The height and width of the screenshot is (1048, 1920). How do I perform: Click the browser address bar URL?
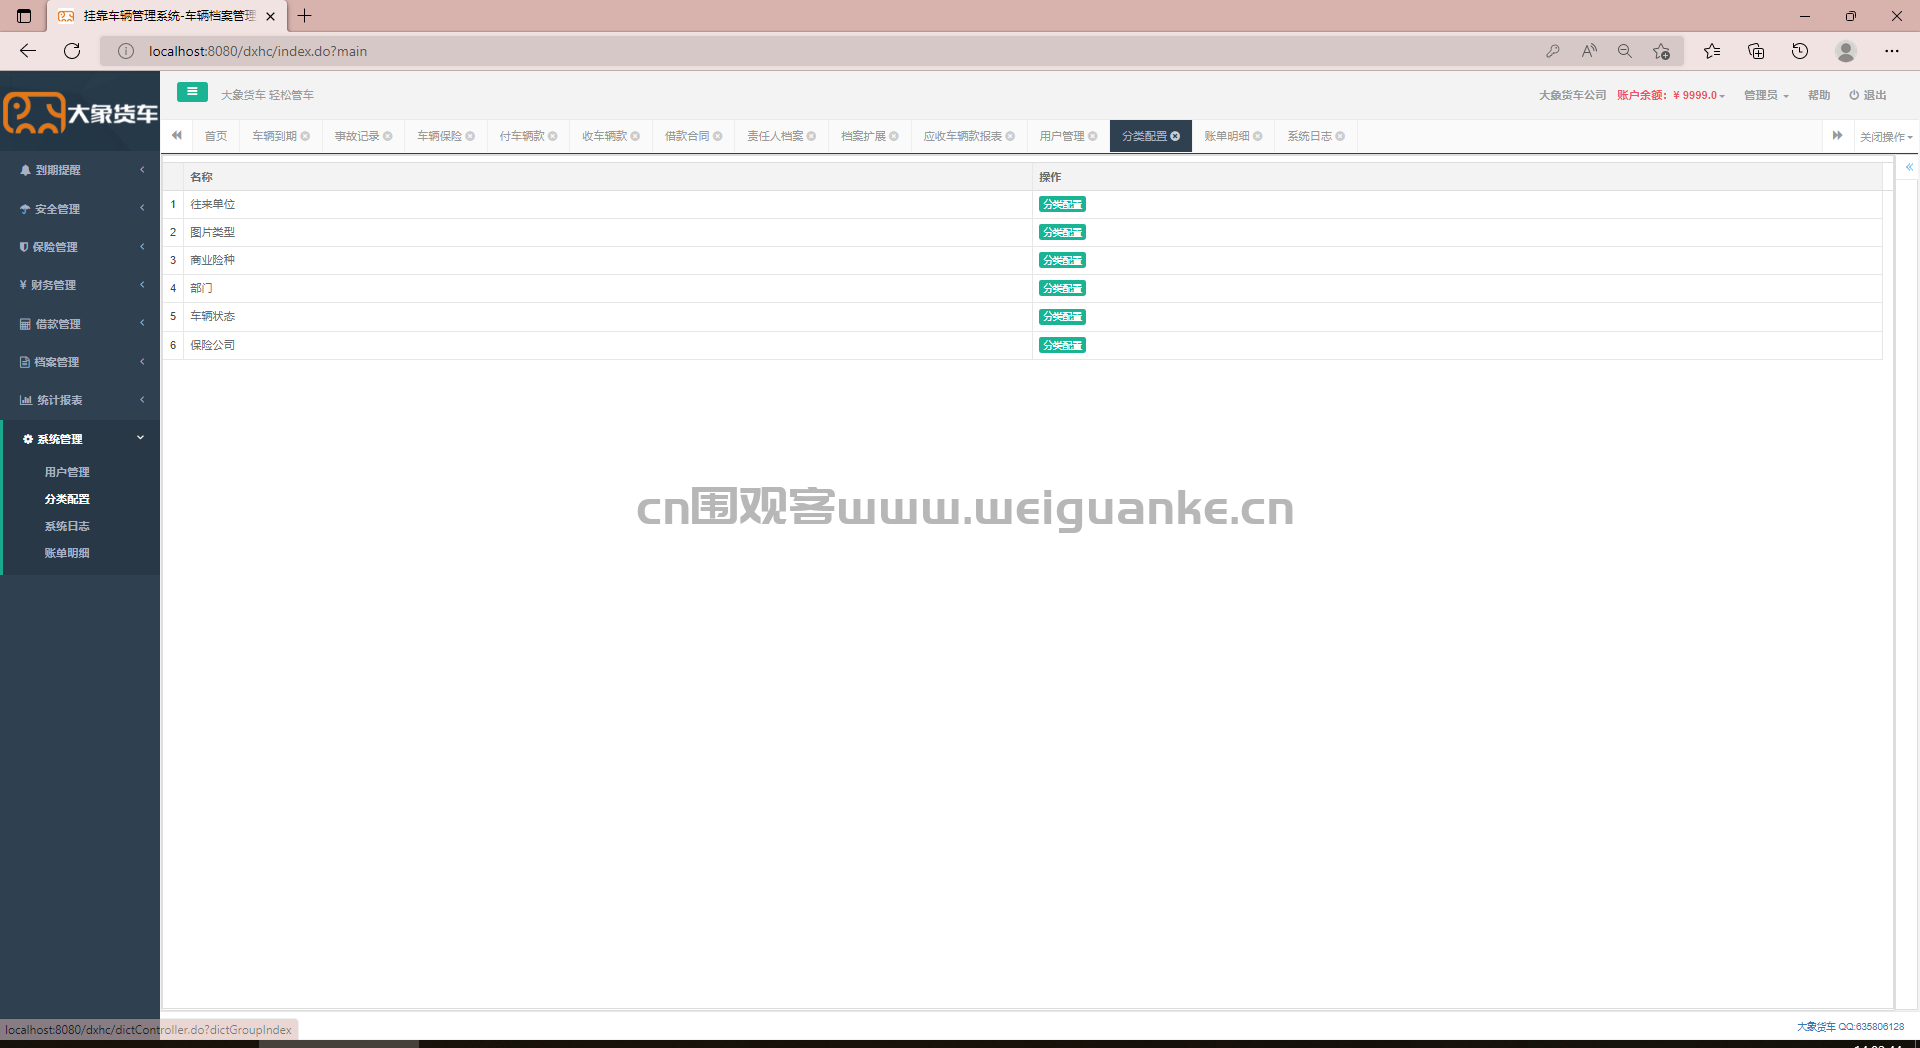coord(258,51)
